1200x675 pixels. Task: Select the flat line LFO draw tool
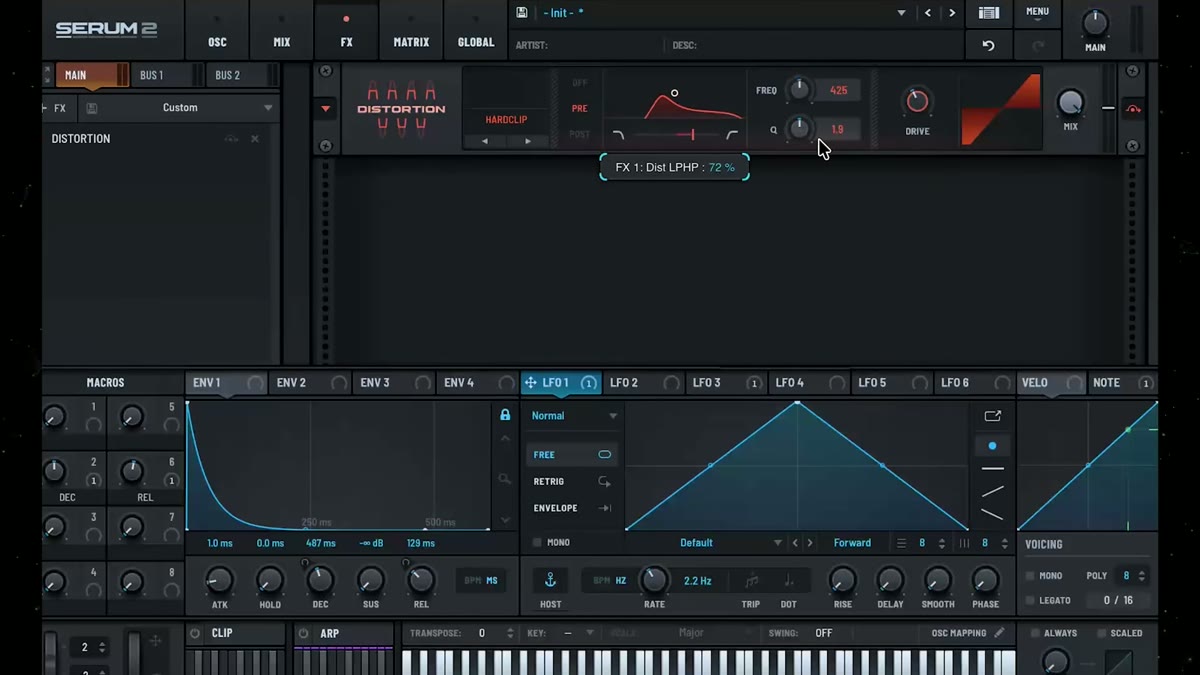point(992,469)
